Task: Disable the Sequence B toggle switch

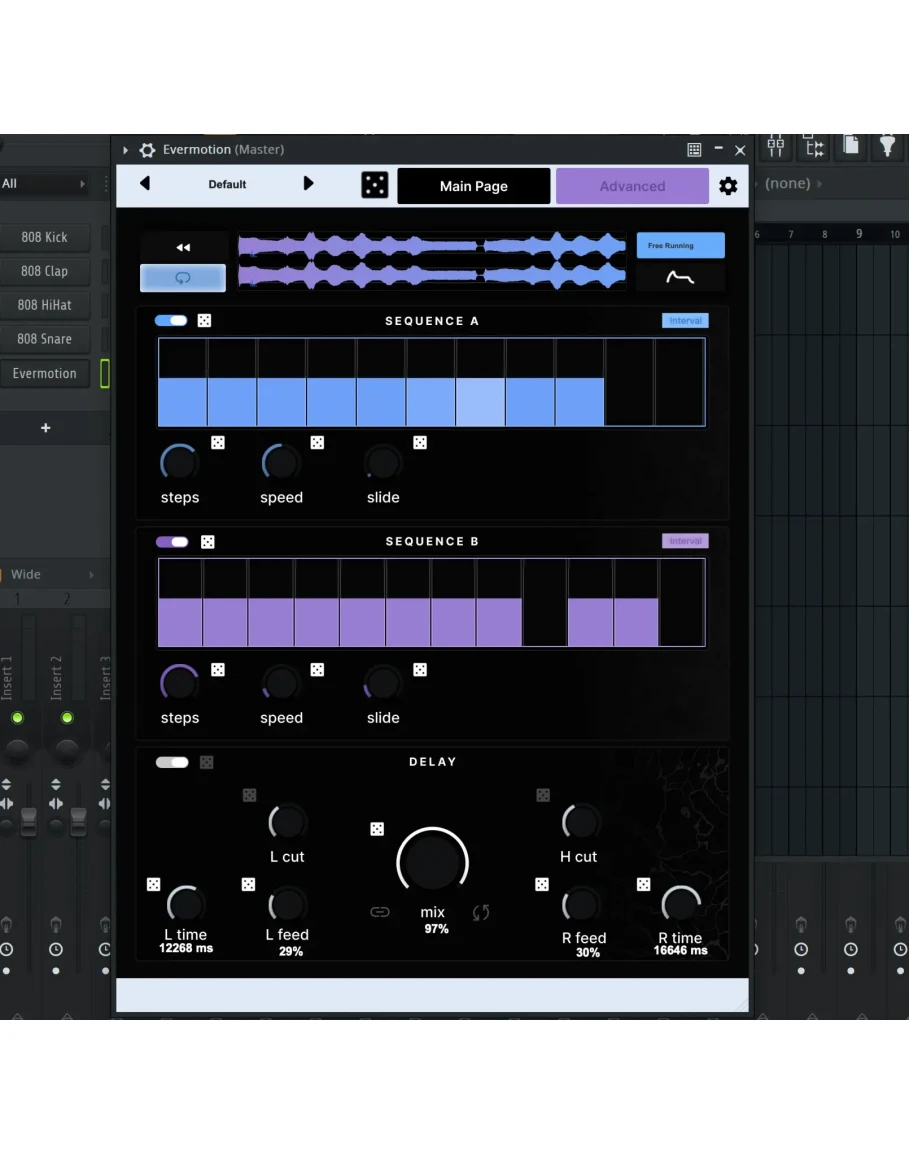Action: pyautogui.click(x=172, y=542)
